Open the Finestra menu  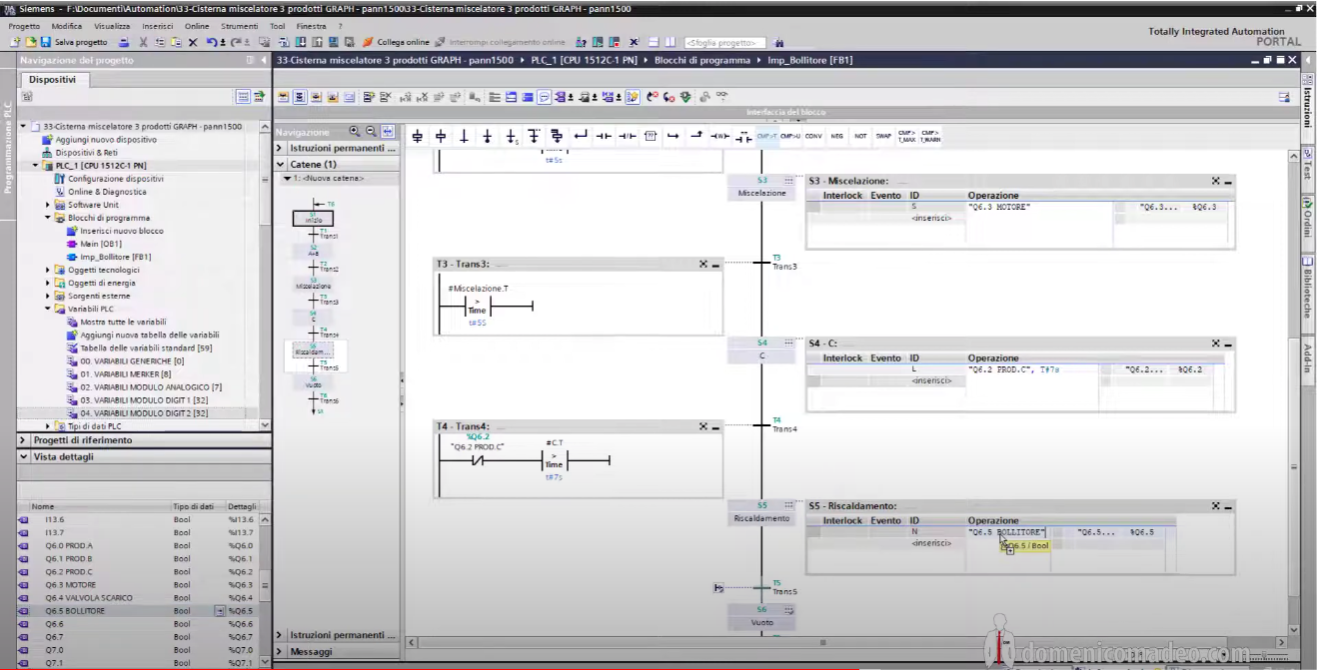click(x=311, y=26)
